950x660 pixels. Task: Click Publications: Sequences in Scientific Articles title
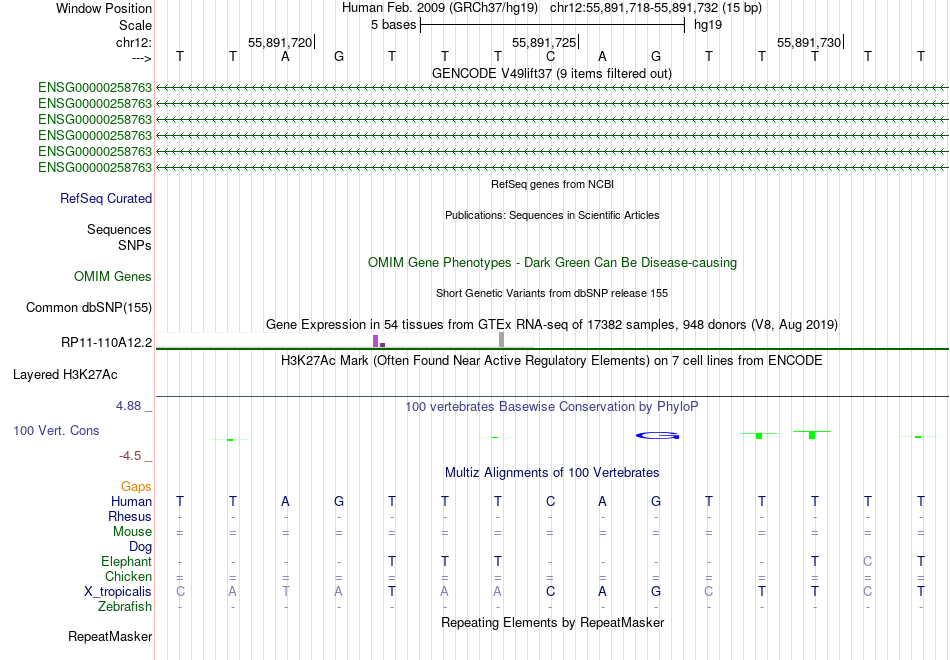552,215
